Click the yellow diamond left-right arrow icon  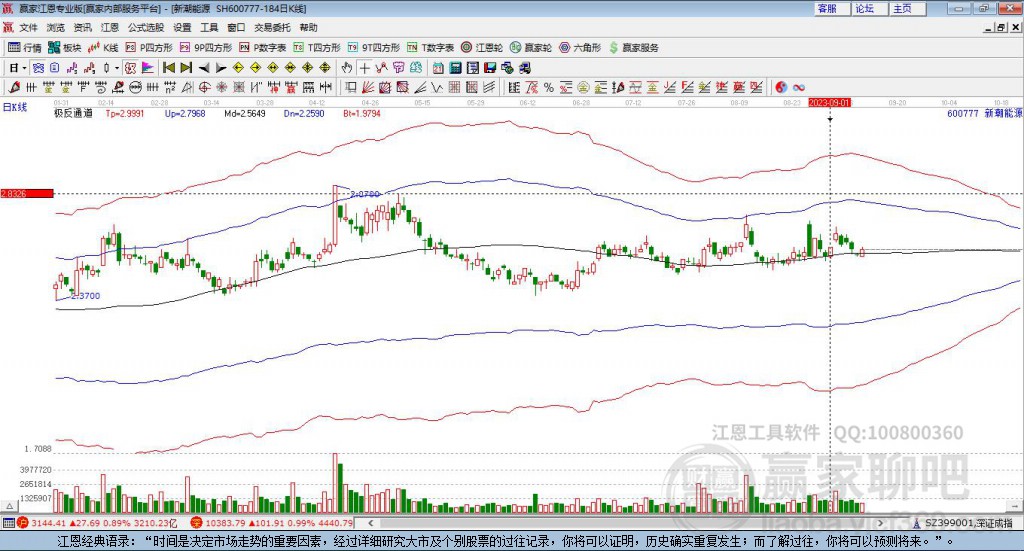pos(273,68)
